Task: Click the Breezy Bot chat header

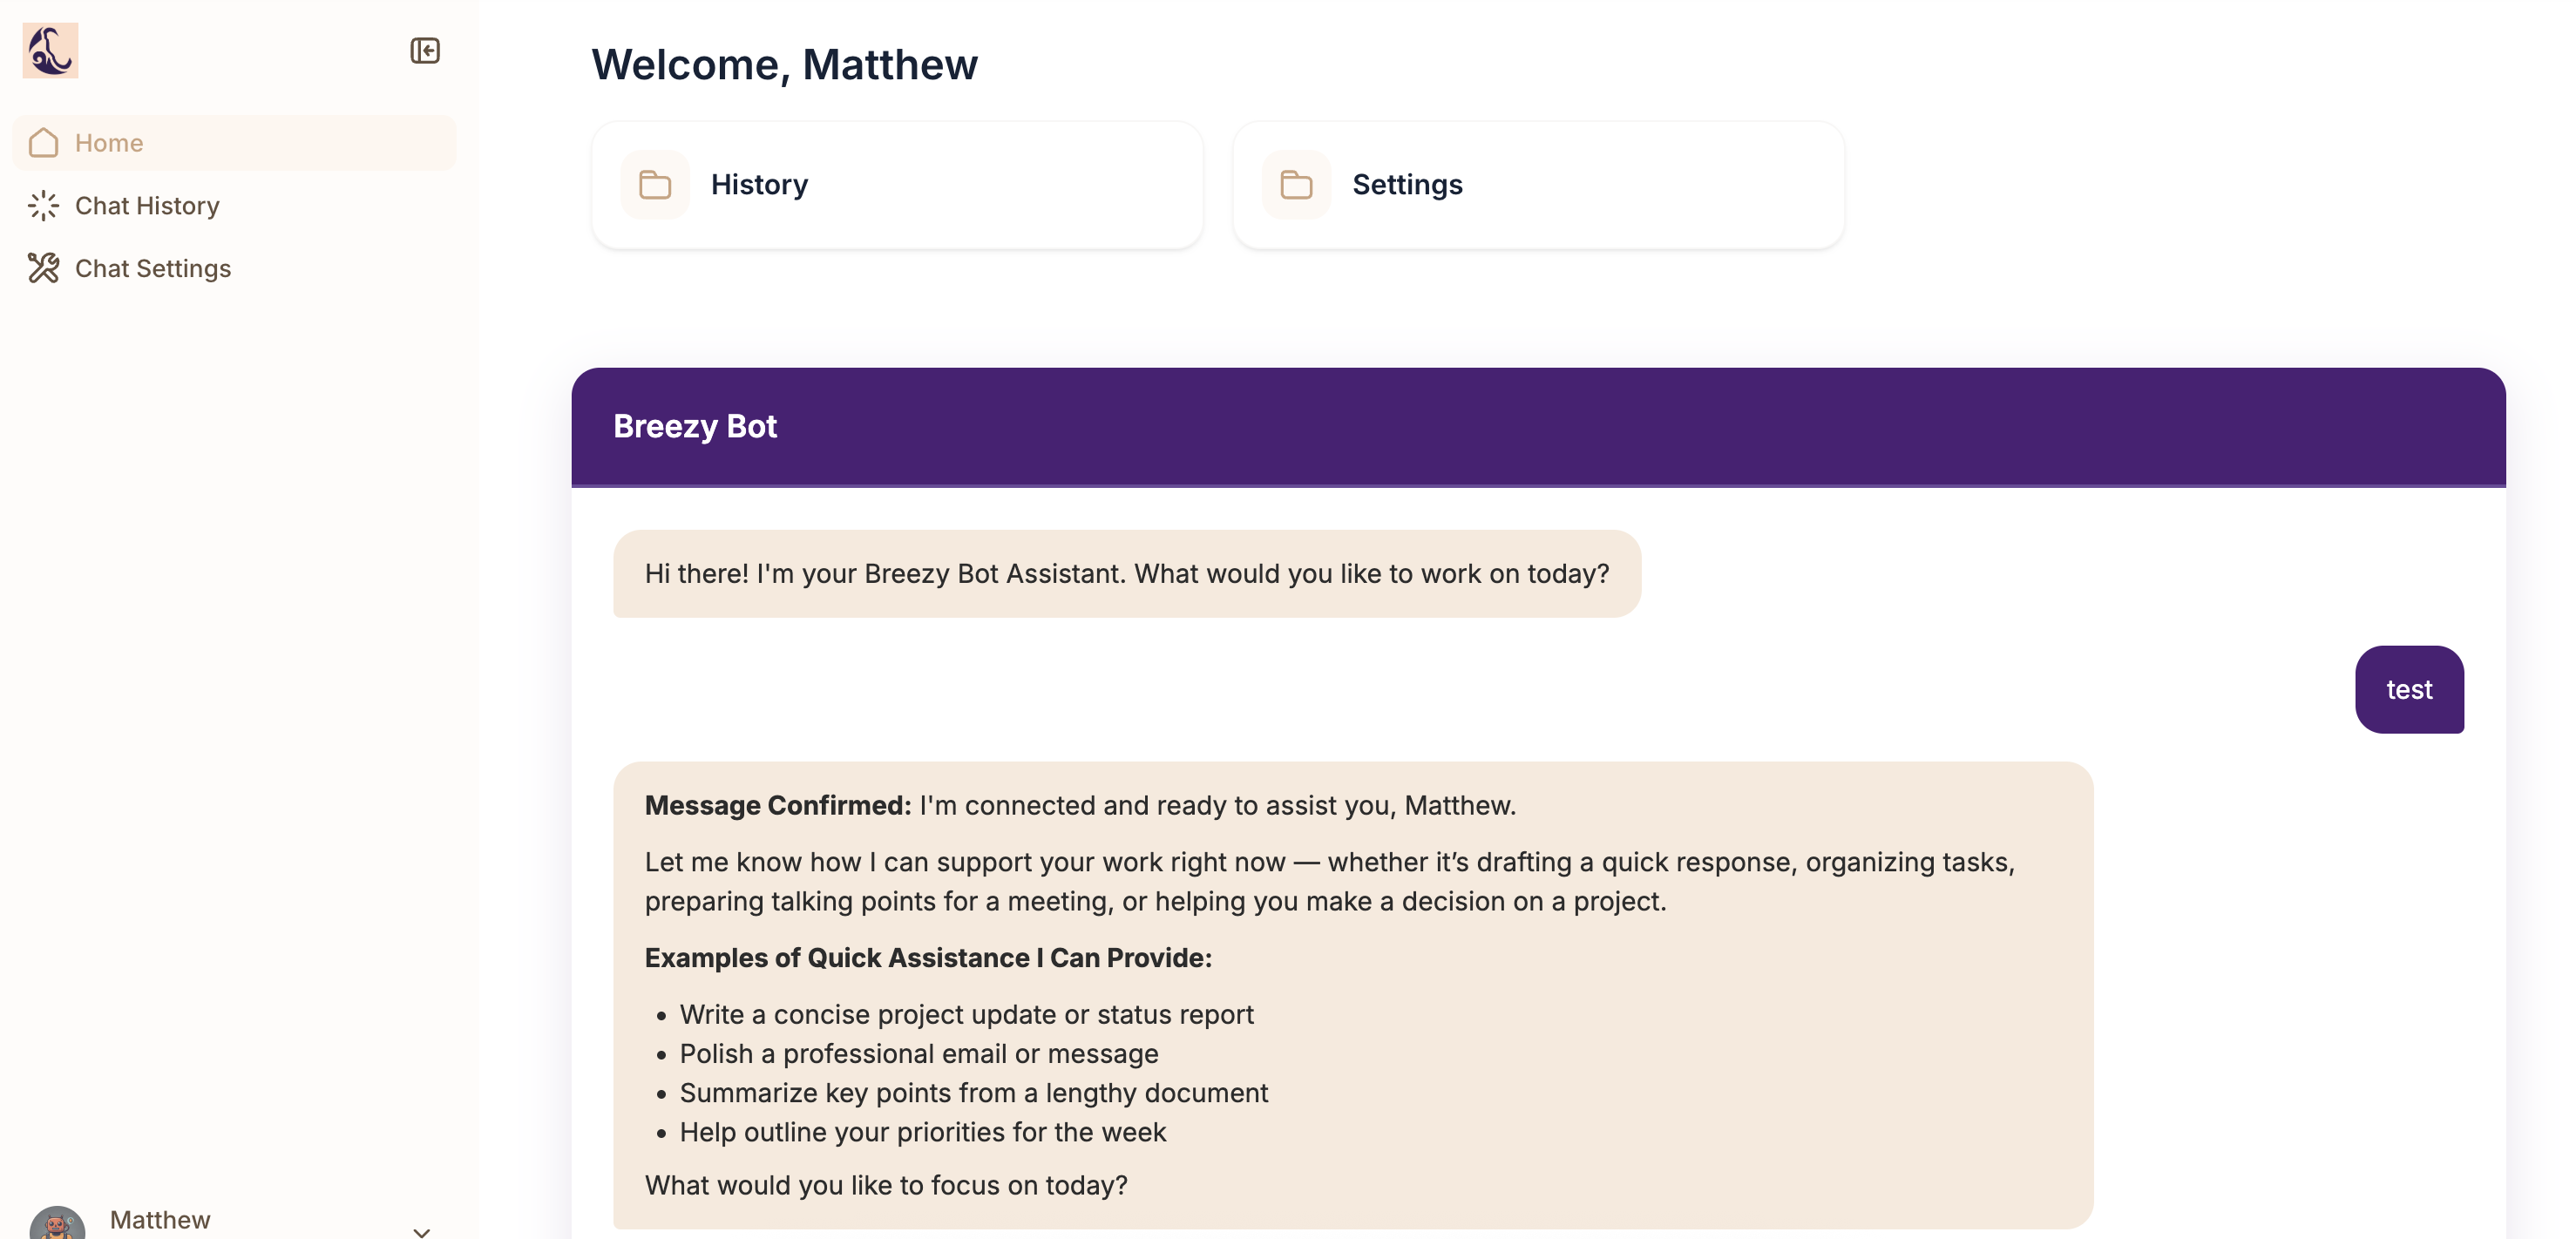Action: click(1538, 427)
